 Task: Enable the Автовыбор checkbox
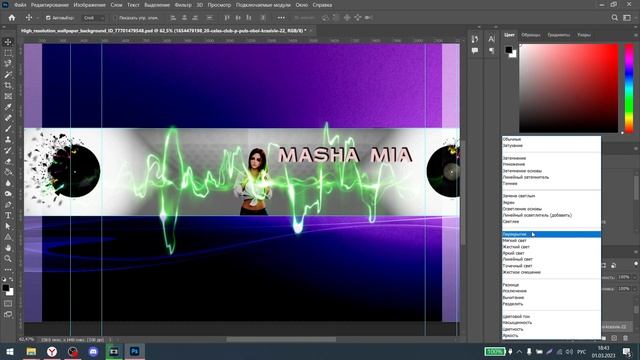click(x=48, y=18)
